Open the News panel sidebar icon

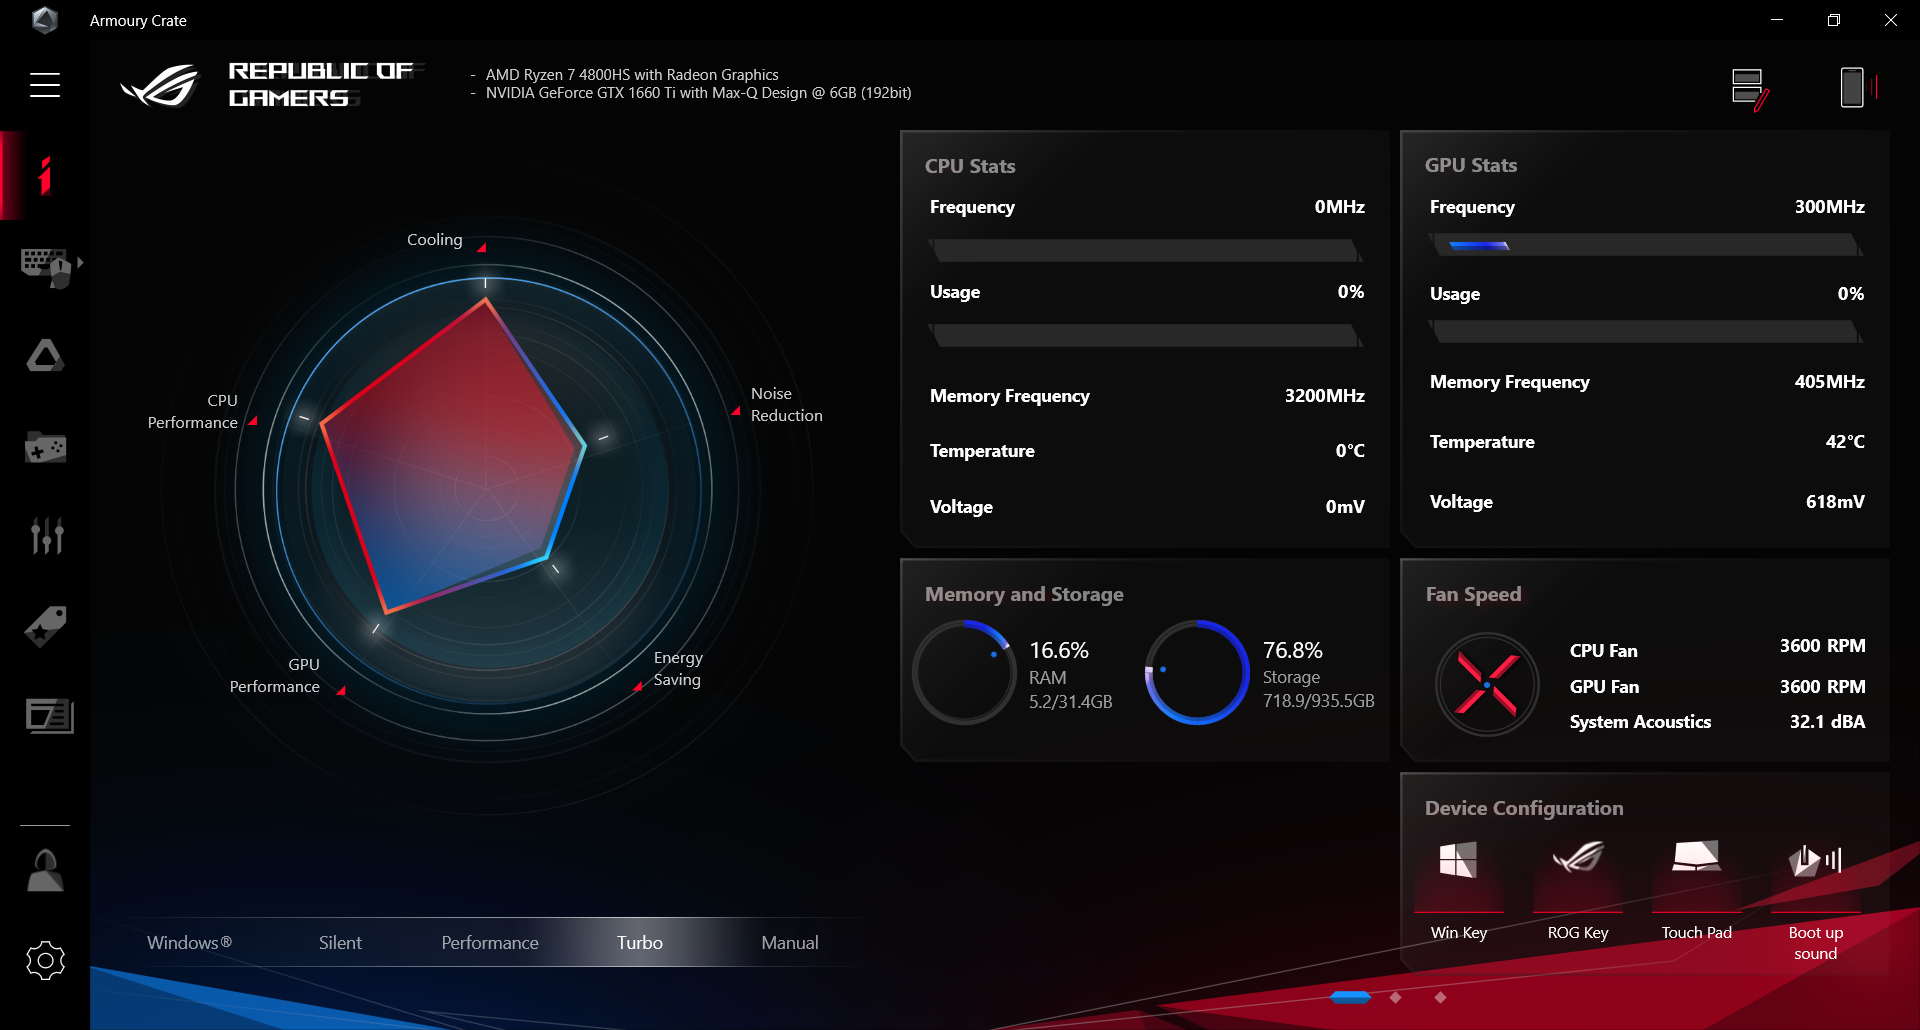[x=49, y=716]
